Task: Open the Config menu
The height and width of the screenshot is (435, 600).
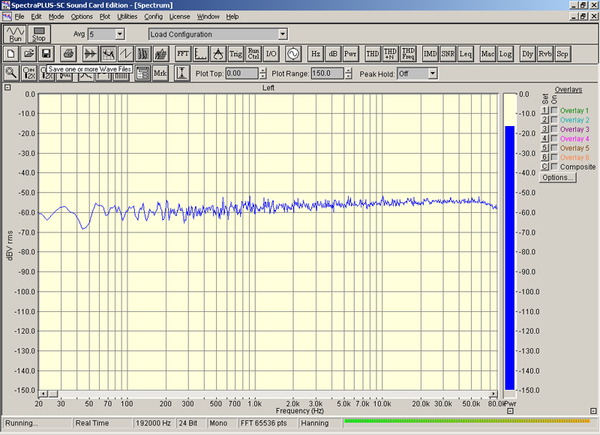Action: (153, 16)
